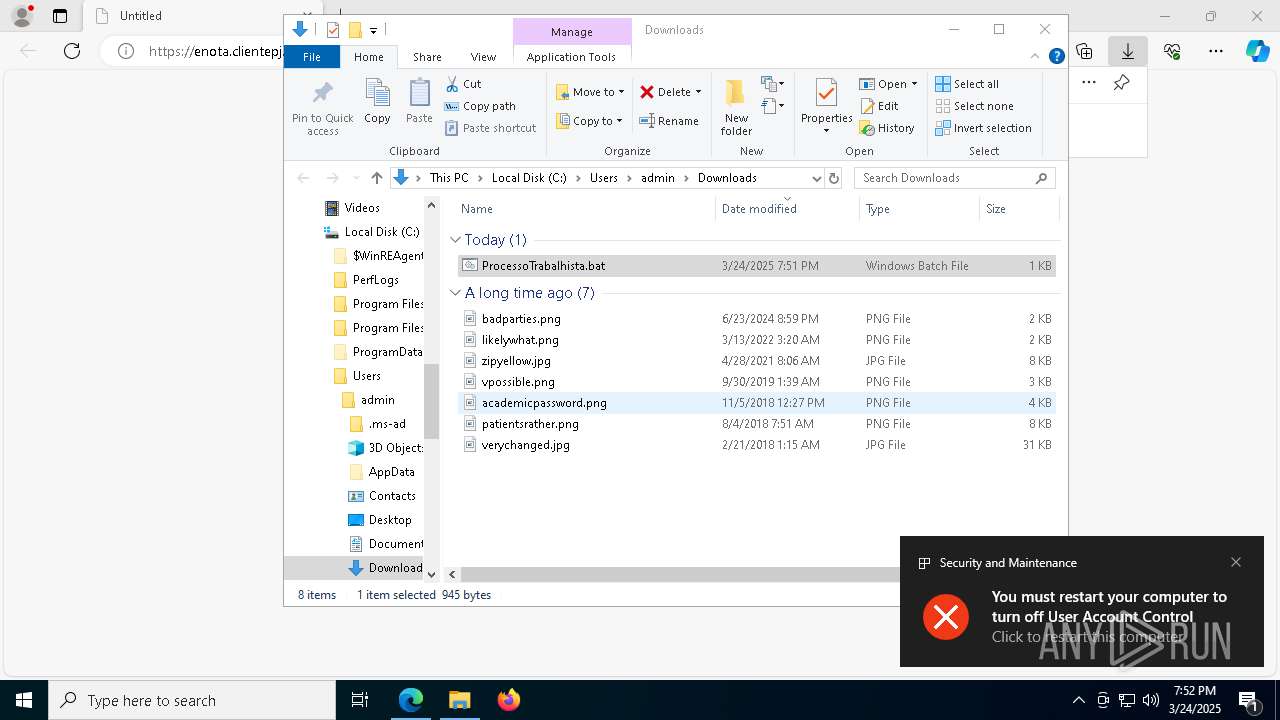Open Task View on the taskbar
The height and width of the screenshot is (720, 1280).
(360, 700)
